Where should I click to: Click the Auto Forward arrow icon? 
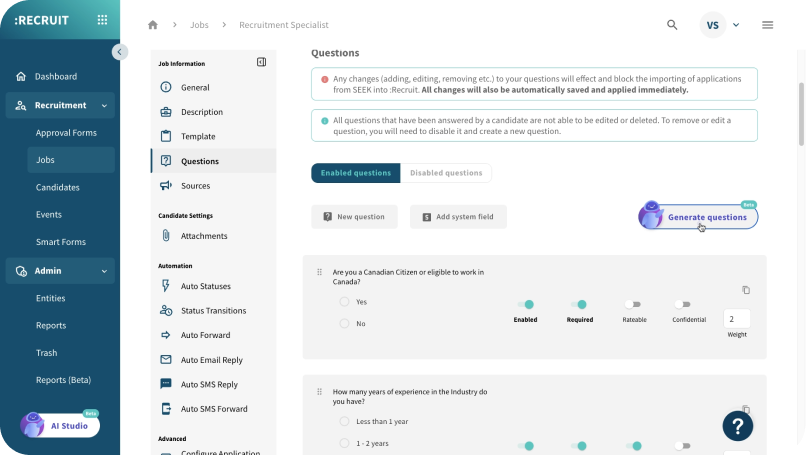coord(166,335)
